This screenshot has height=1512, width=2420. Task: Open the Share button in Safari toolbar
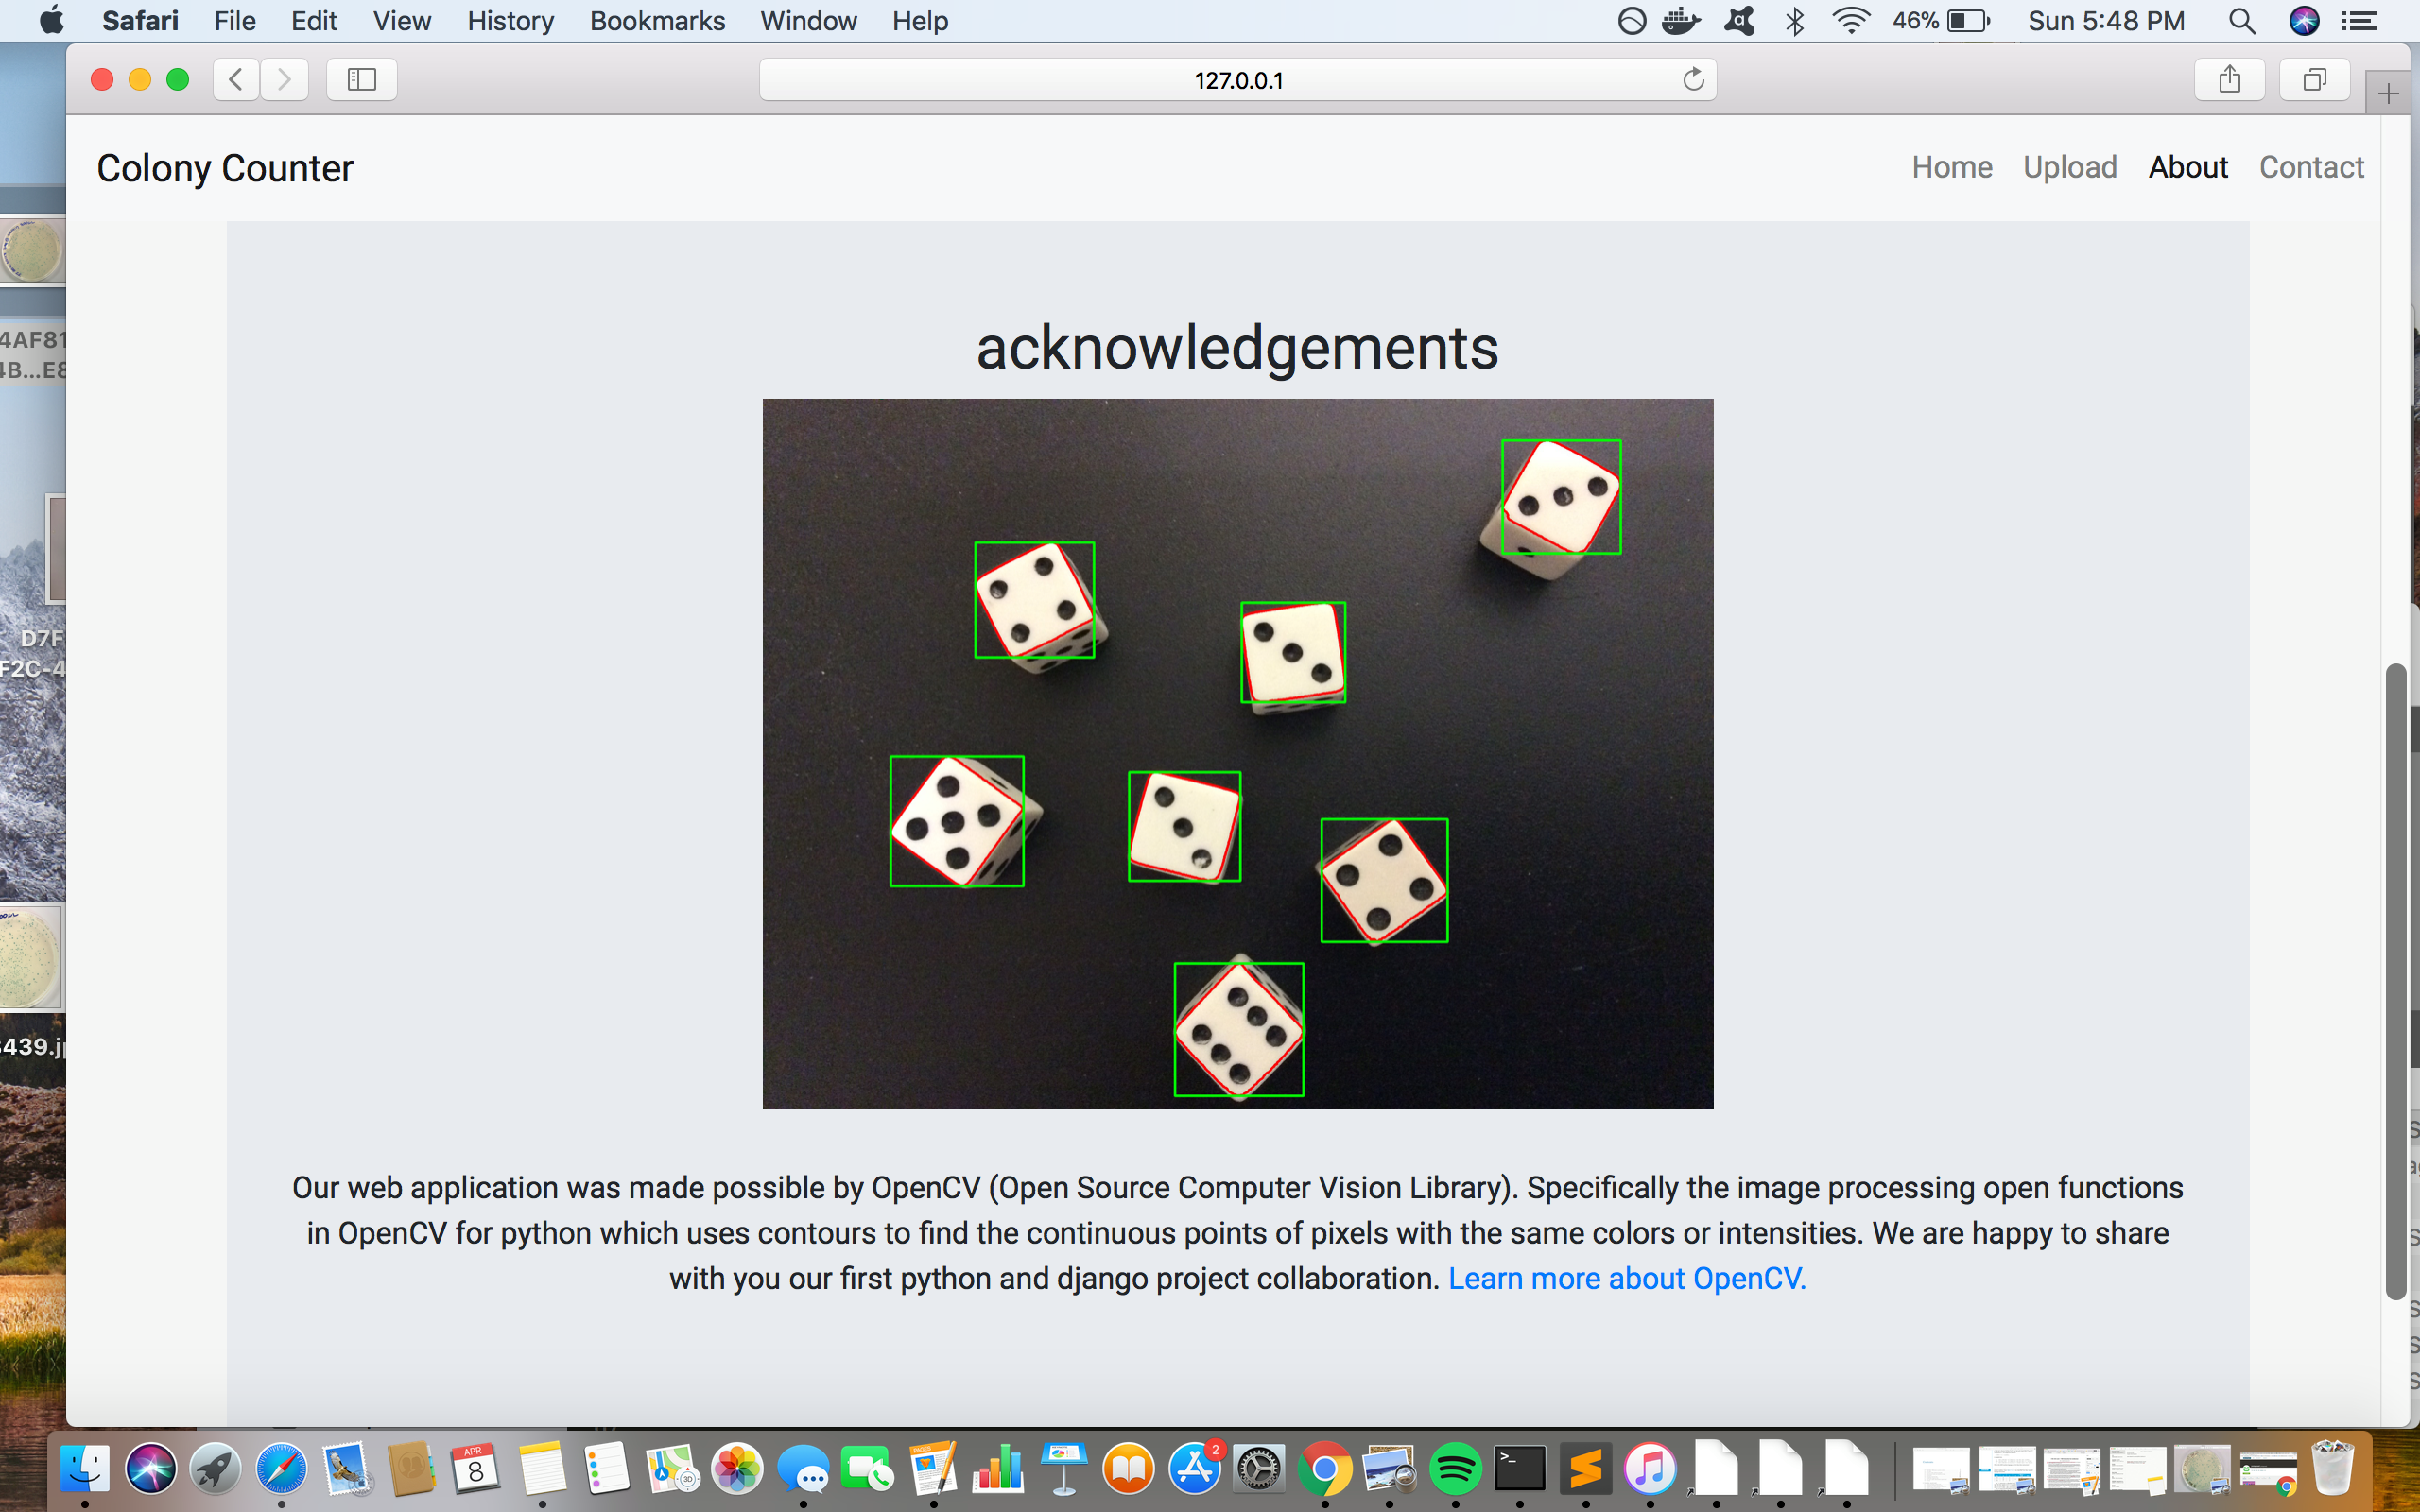[x=2229, y=79]
